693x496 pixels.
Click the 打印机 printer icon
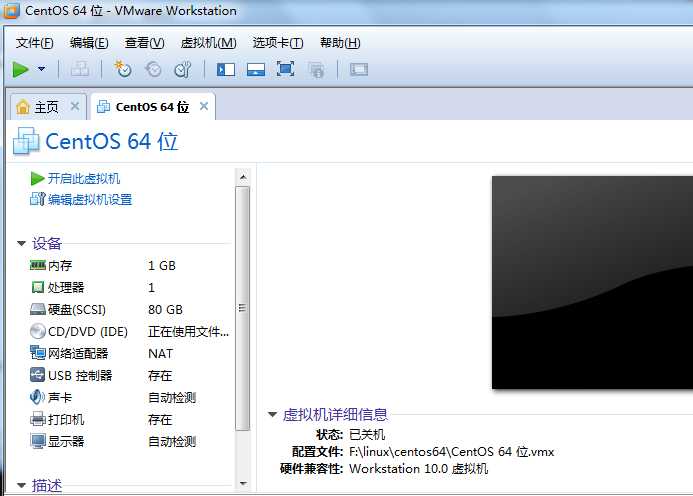38,419
